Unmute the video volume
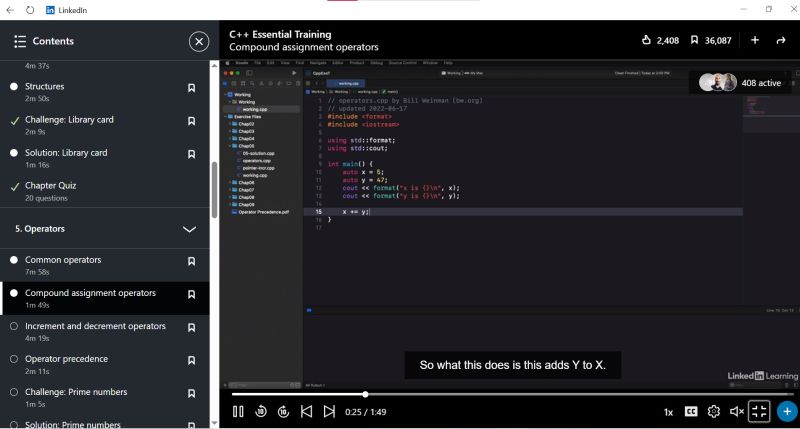This screenshot has width=800, height=429. pos(736,411)
